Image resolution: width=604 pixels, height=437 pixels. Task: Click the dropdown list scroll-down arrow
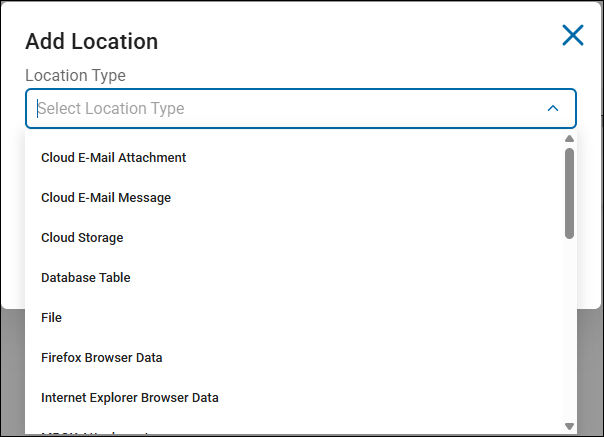coord(569,426)
